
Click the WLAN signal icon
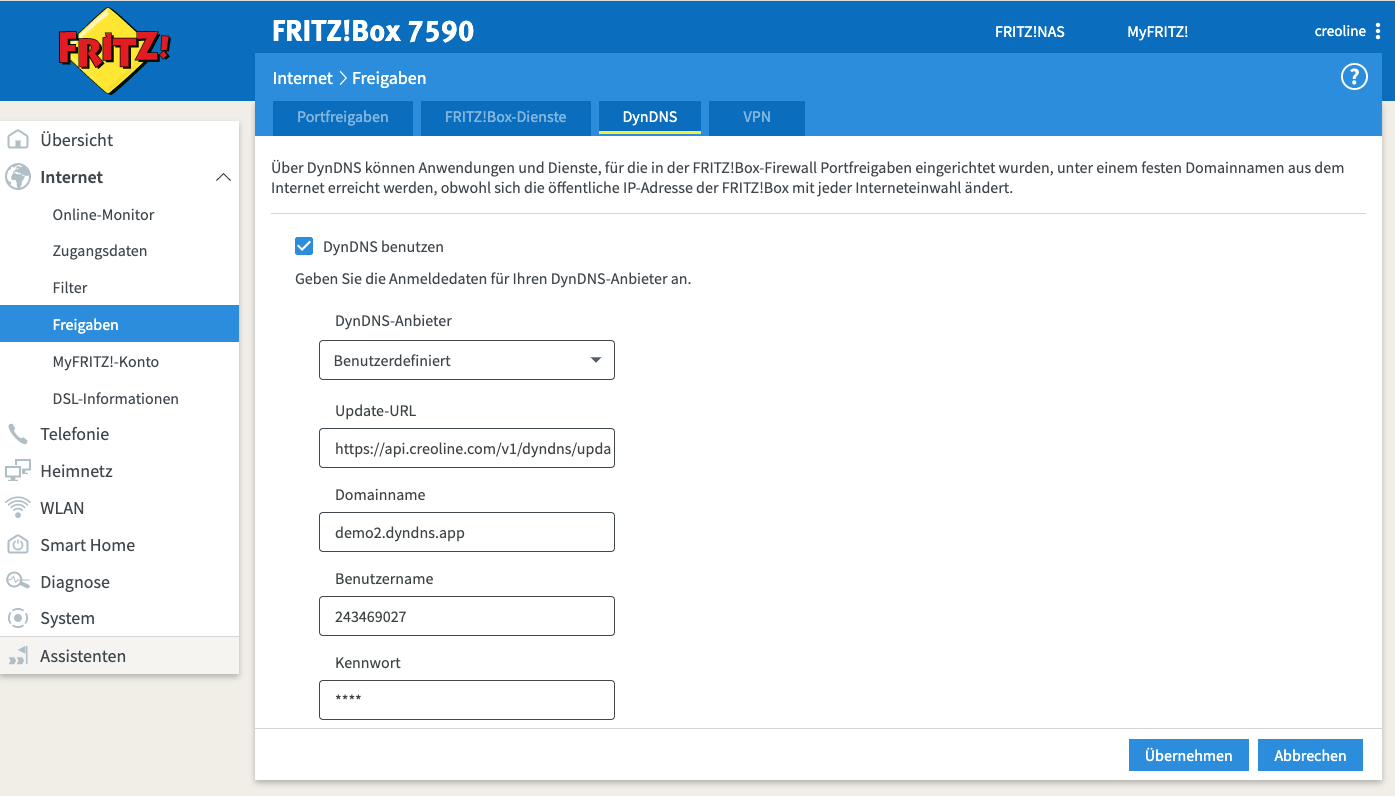tap(18, 508)
